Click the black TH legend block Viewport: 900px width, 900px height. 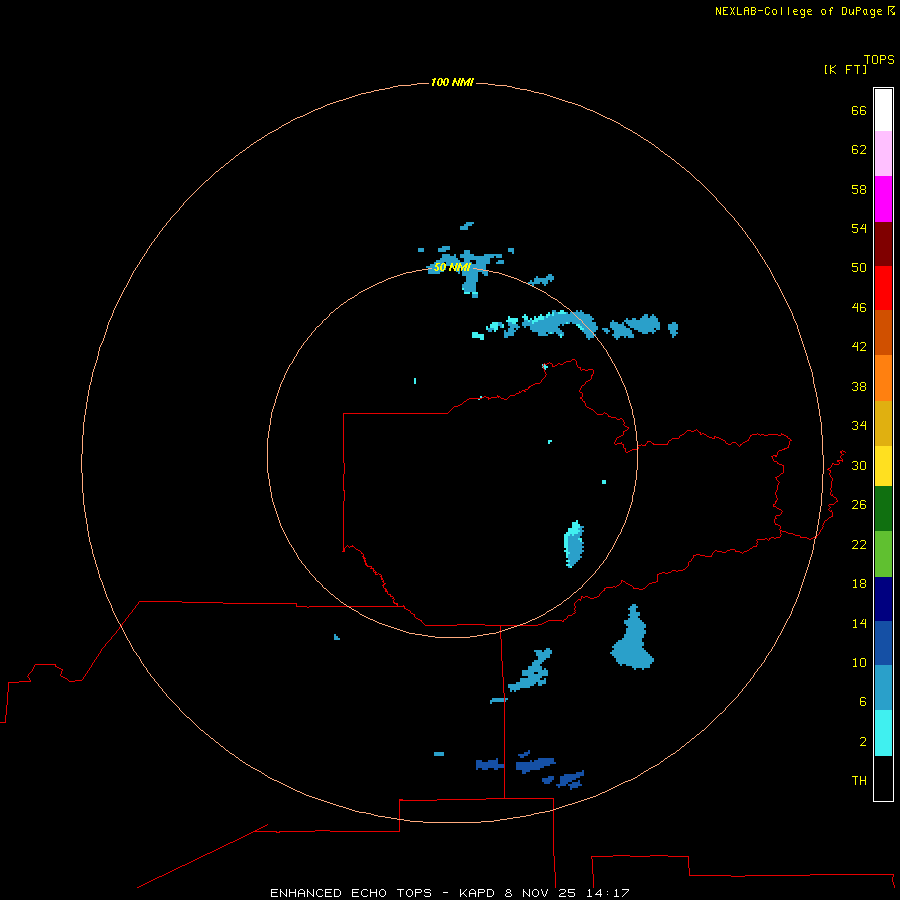tap(883, 778)
